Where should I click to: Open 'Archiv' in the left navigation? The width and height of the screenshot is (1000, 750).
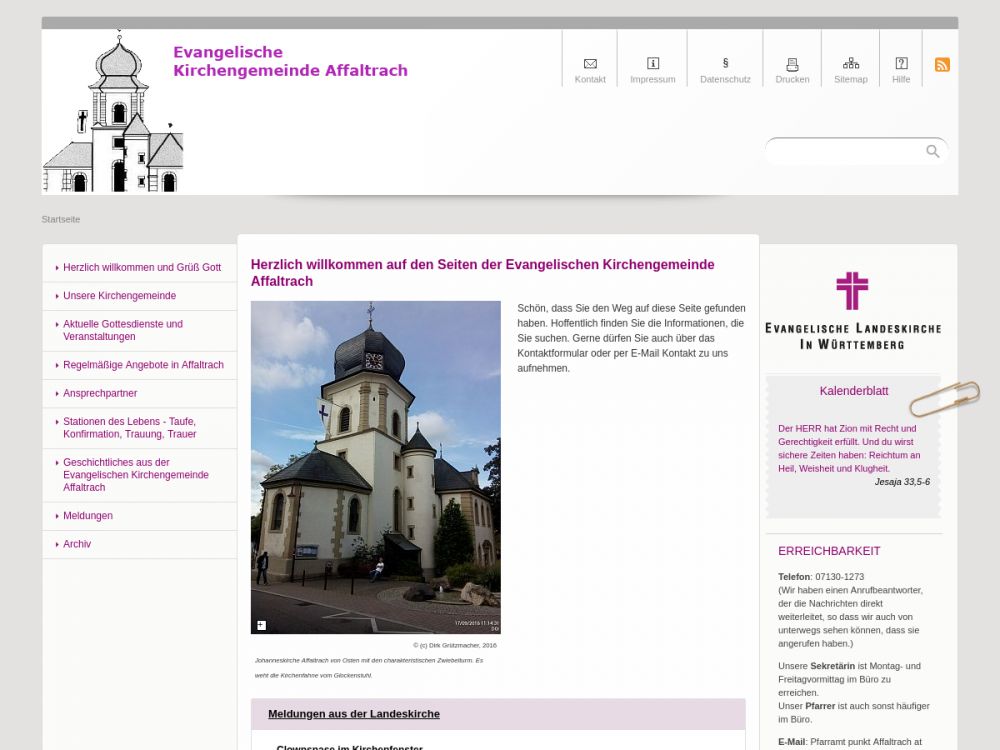77,544
